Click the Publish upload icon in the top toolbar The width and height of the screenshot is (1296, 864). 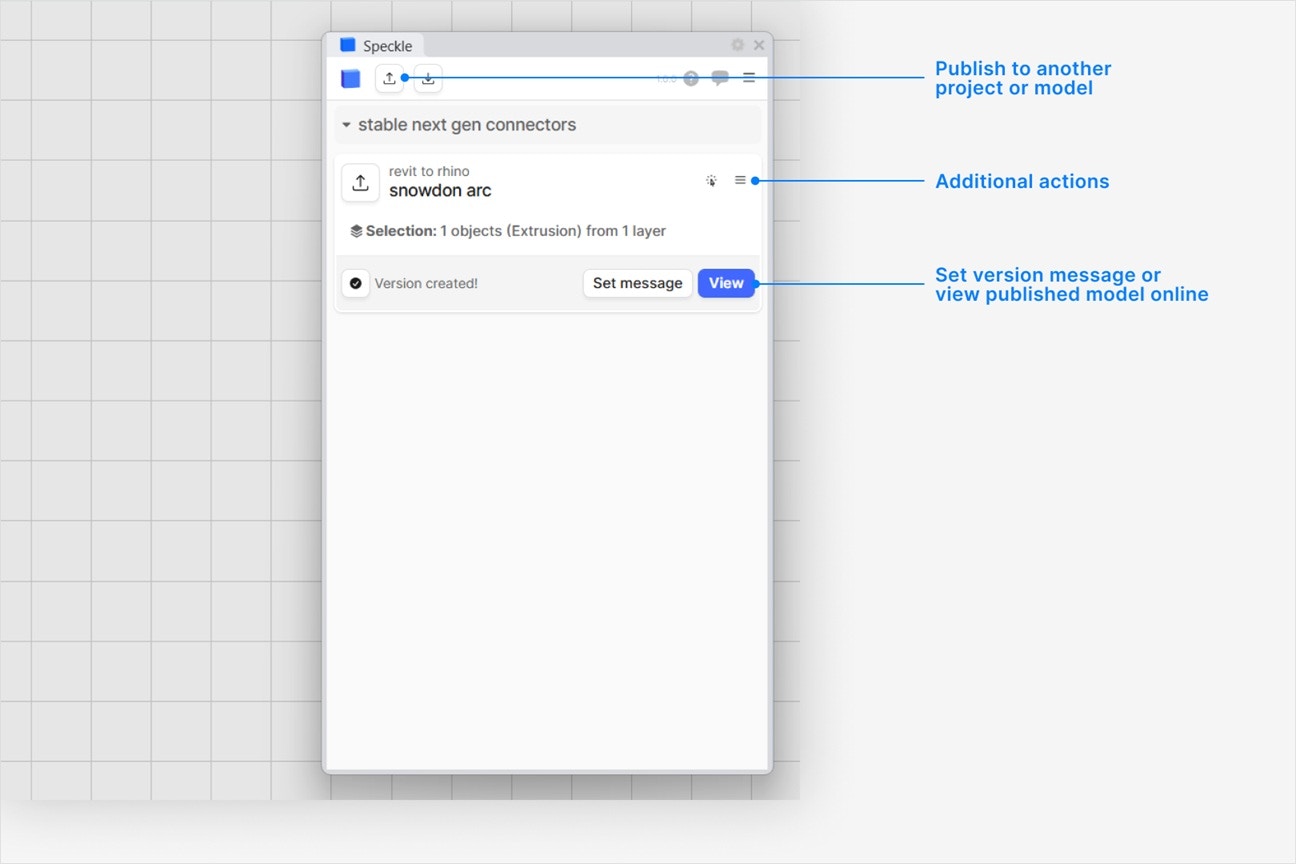(x=389, y=78)
